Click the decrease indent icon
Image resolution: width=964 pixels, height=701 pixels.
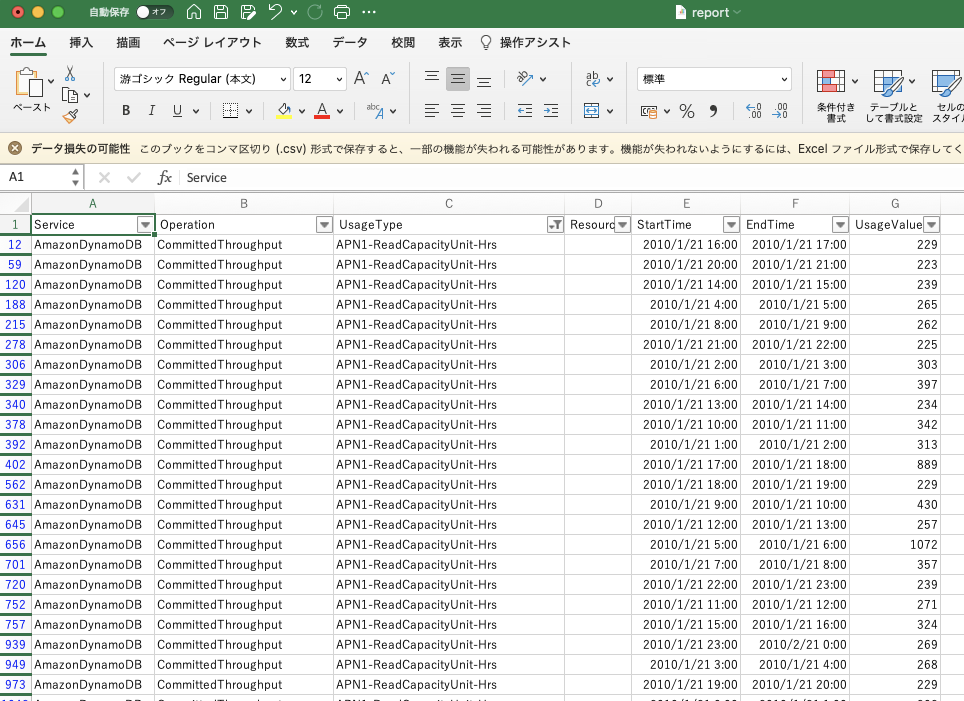tap(524, 111)
